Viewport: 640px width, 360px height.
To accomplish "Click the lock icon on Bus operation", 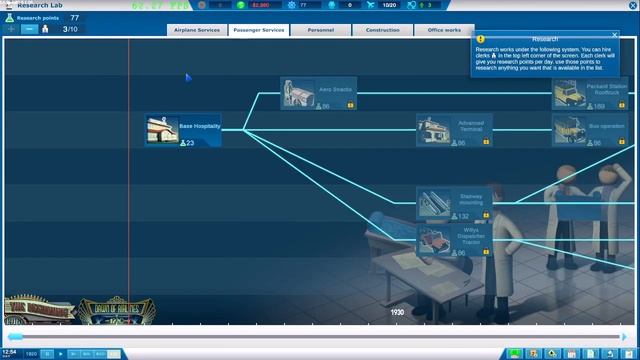I will click(x=622, y=142).
